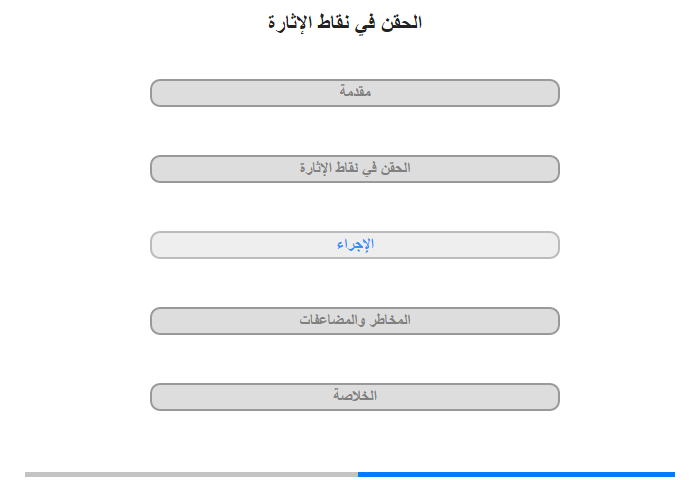Open the المخاطر والمضاعفات section

coord(355,321)
